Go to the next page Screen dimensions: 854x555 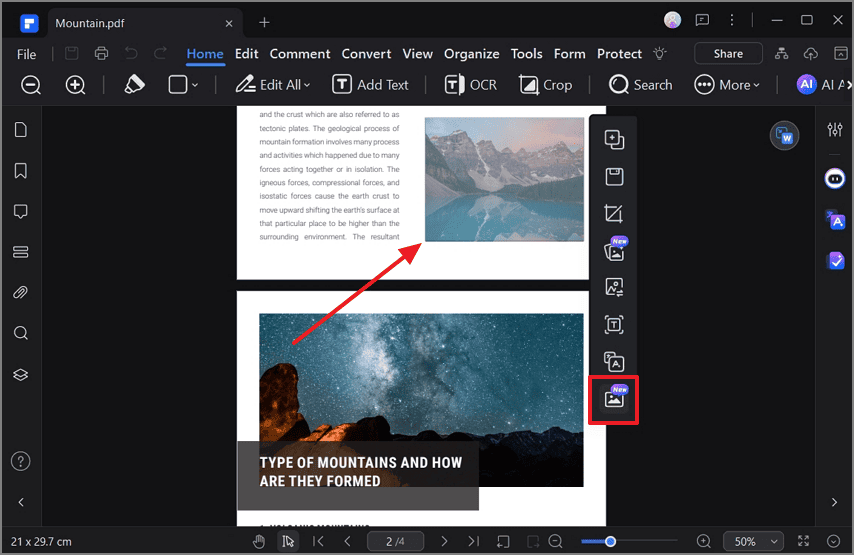(x=444, y=541)
